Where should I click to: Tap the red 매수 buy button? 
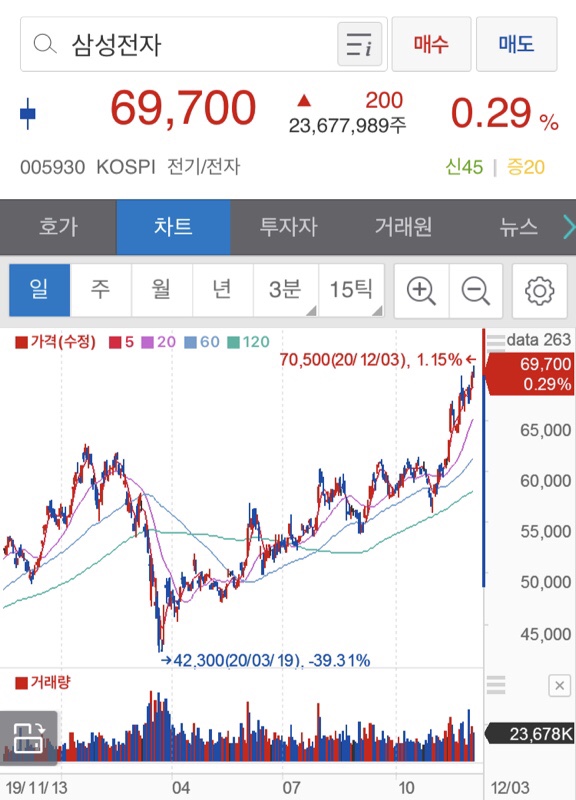[431, 44]
